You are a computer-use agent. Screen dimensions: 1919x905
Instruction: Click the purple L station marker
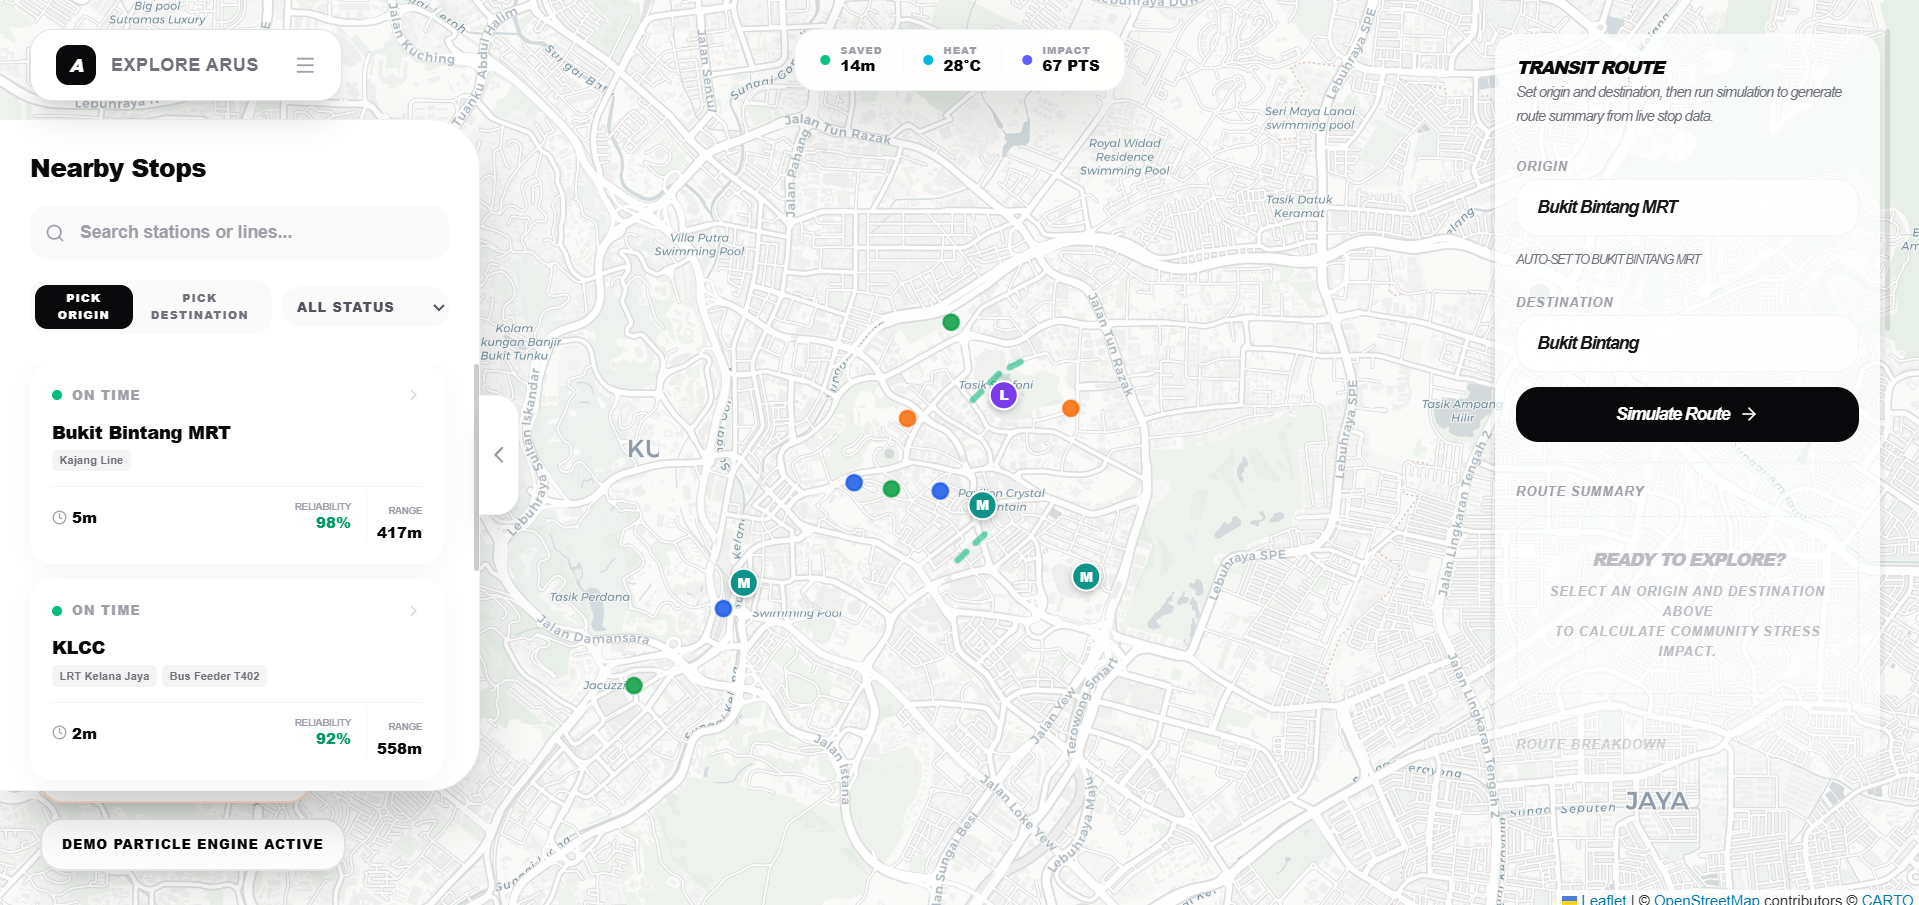(x=1003, y=395)
